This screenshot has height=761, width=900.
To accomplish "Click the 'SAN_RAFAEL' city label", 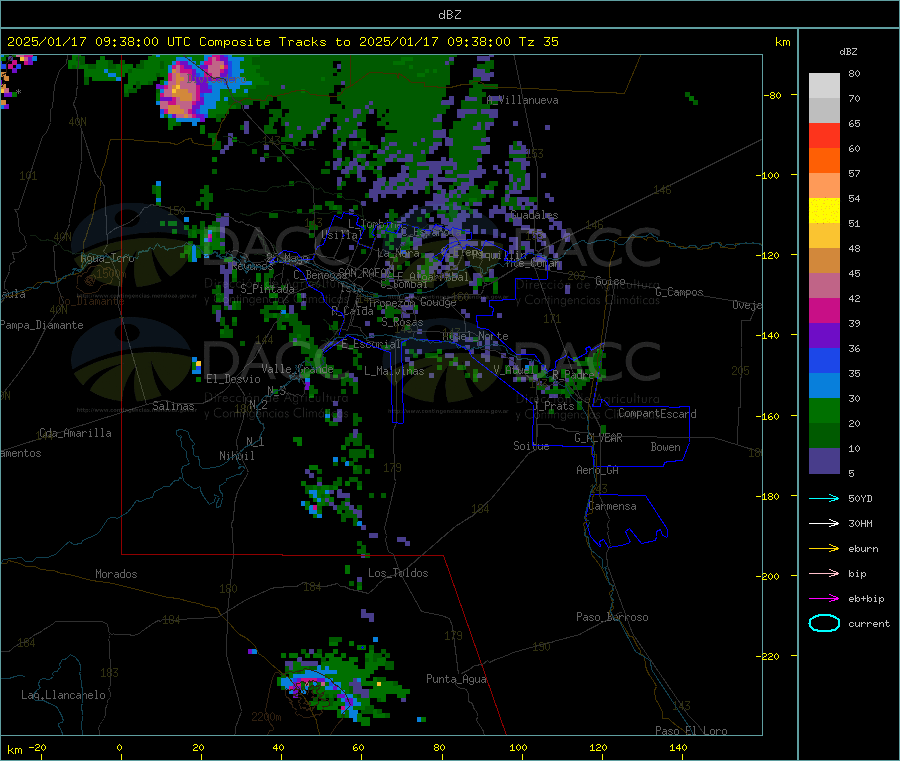I will click(366, 272).
